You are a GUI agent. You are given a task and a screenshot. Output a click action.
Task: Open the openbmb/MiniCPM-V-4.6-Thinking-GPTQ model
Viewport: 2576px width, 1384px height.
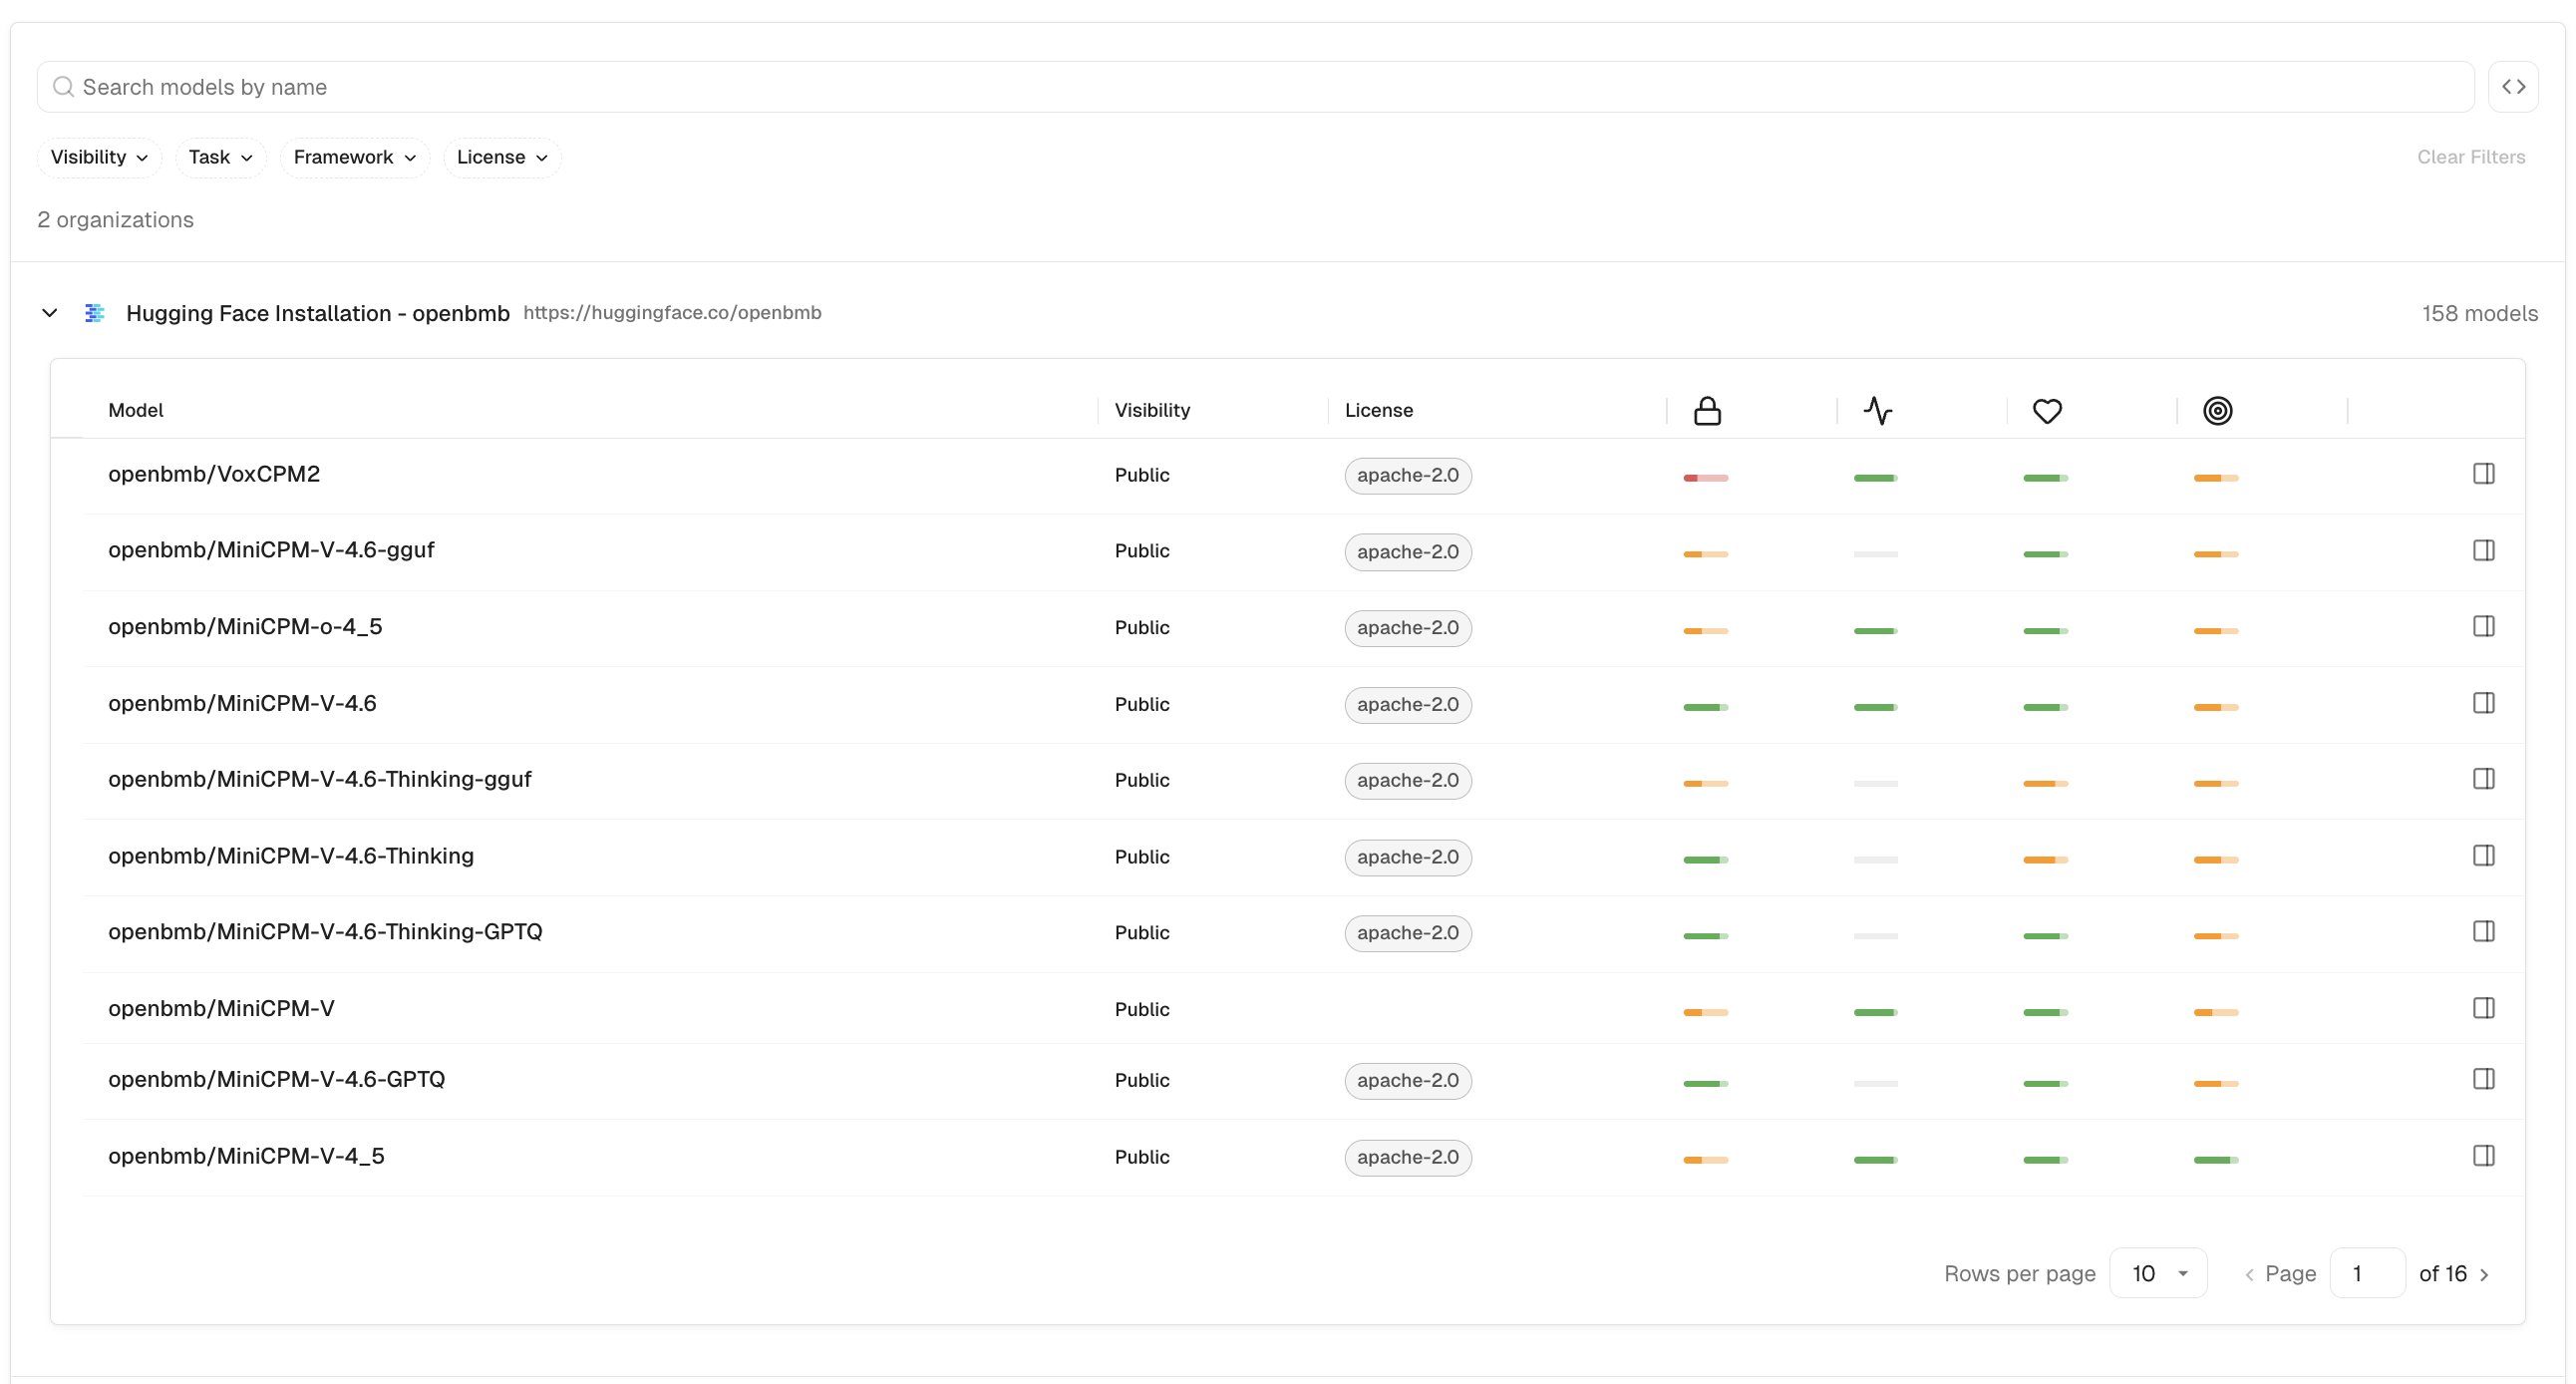point(325,931)
